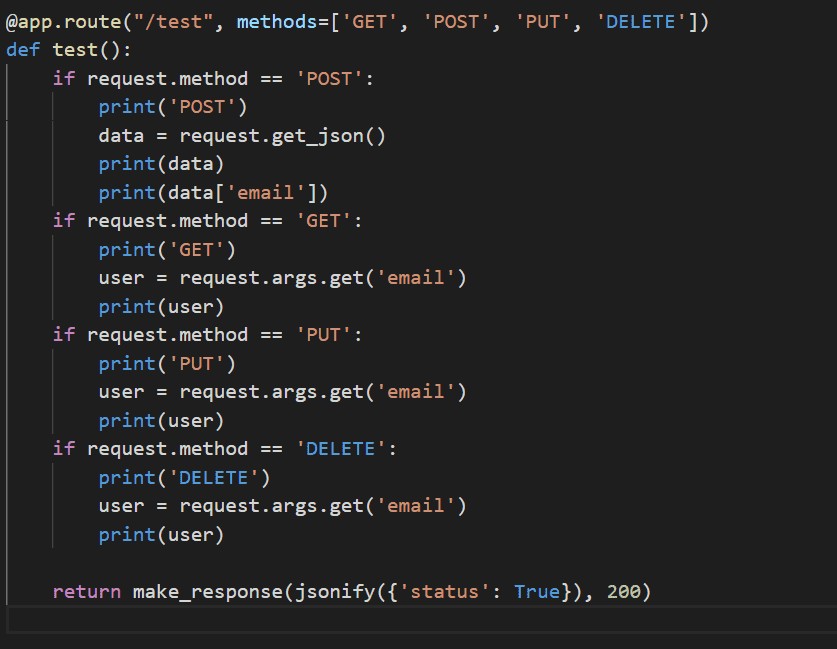Click the @app.route decorator text

[63, 22]
